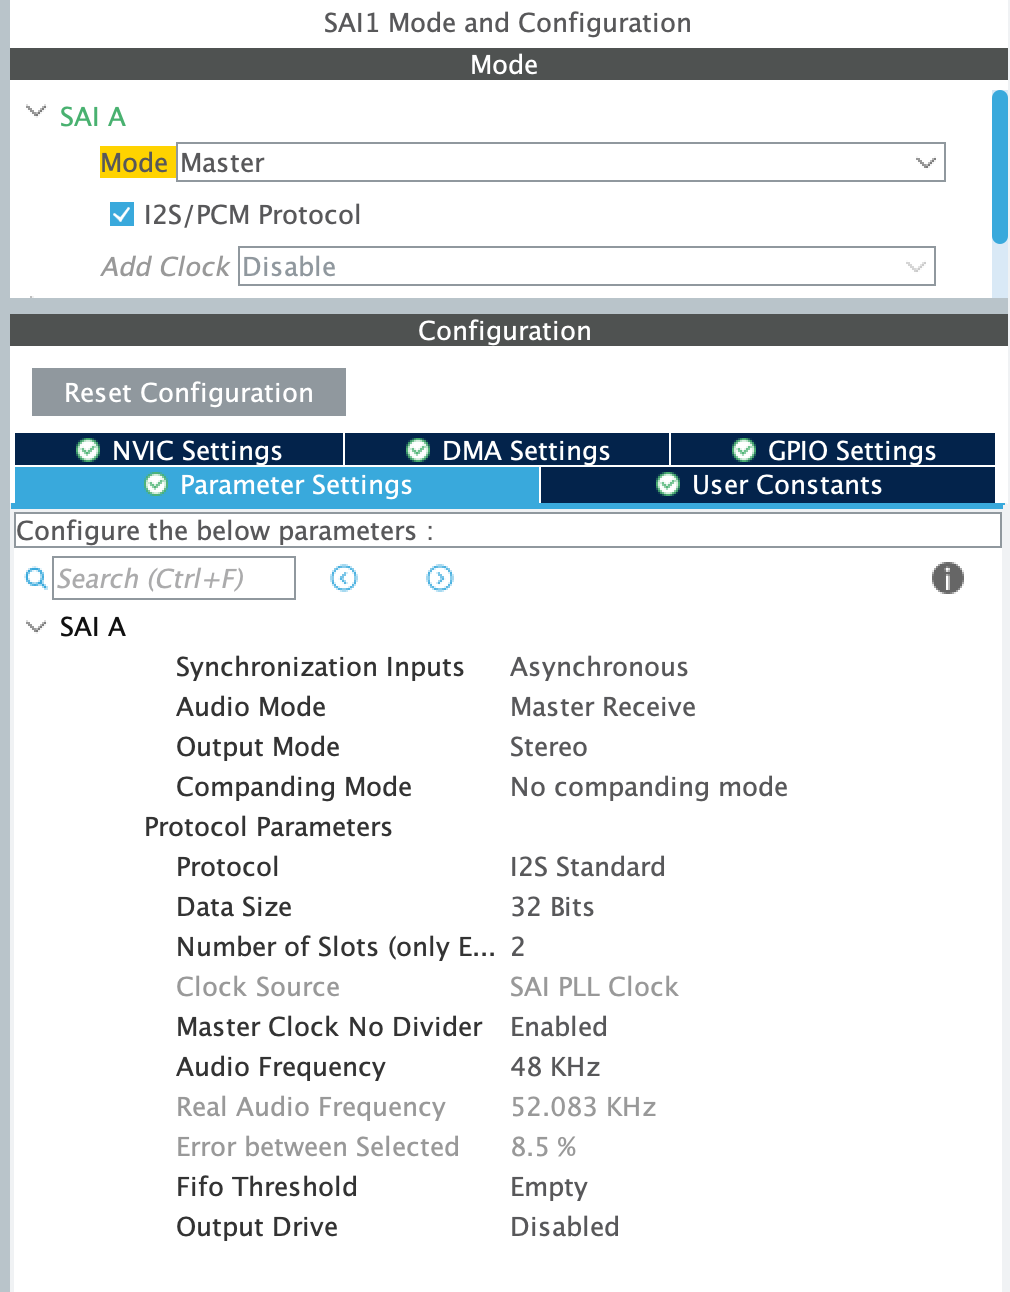The width and height of the screenshot is (1010, 1292).
Task: Click the green check icon on NVIC Settings tab
Action: point(87,450)
